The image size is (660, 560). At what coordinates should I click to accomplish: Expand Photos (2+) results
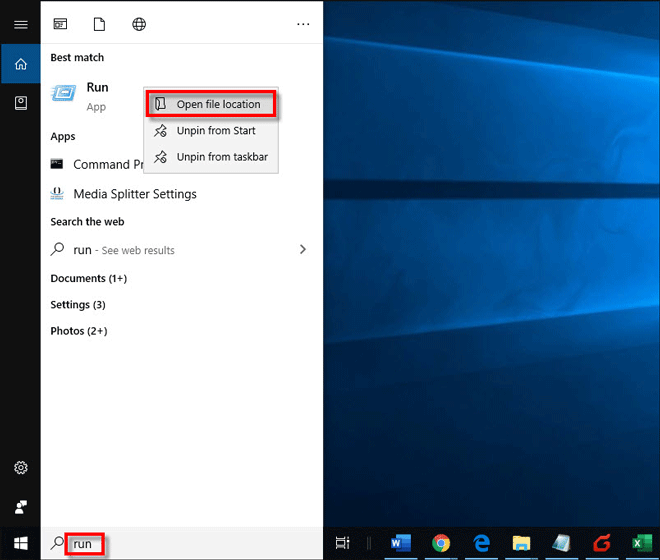tap(79, 331)
